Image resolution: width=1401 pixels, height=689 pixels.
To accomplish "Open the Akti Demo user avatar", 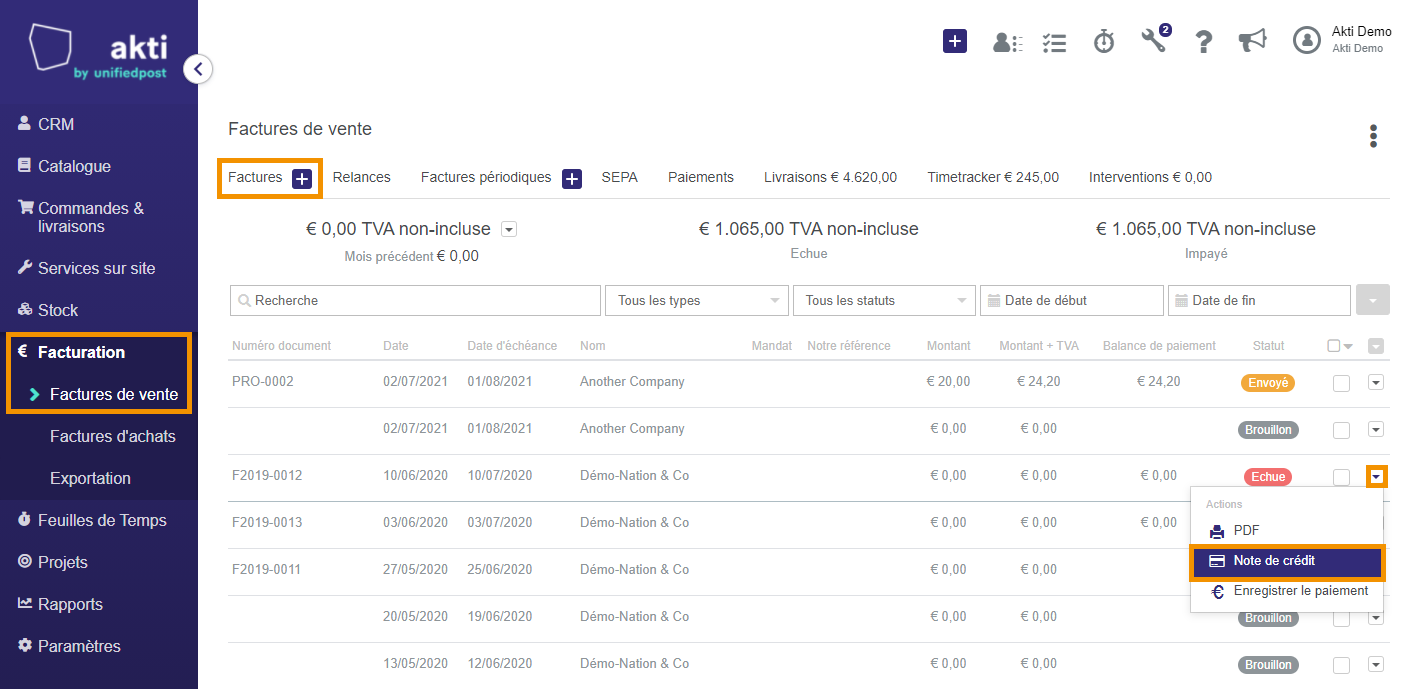I will click(1307, 40).
